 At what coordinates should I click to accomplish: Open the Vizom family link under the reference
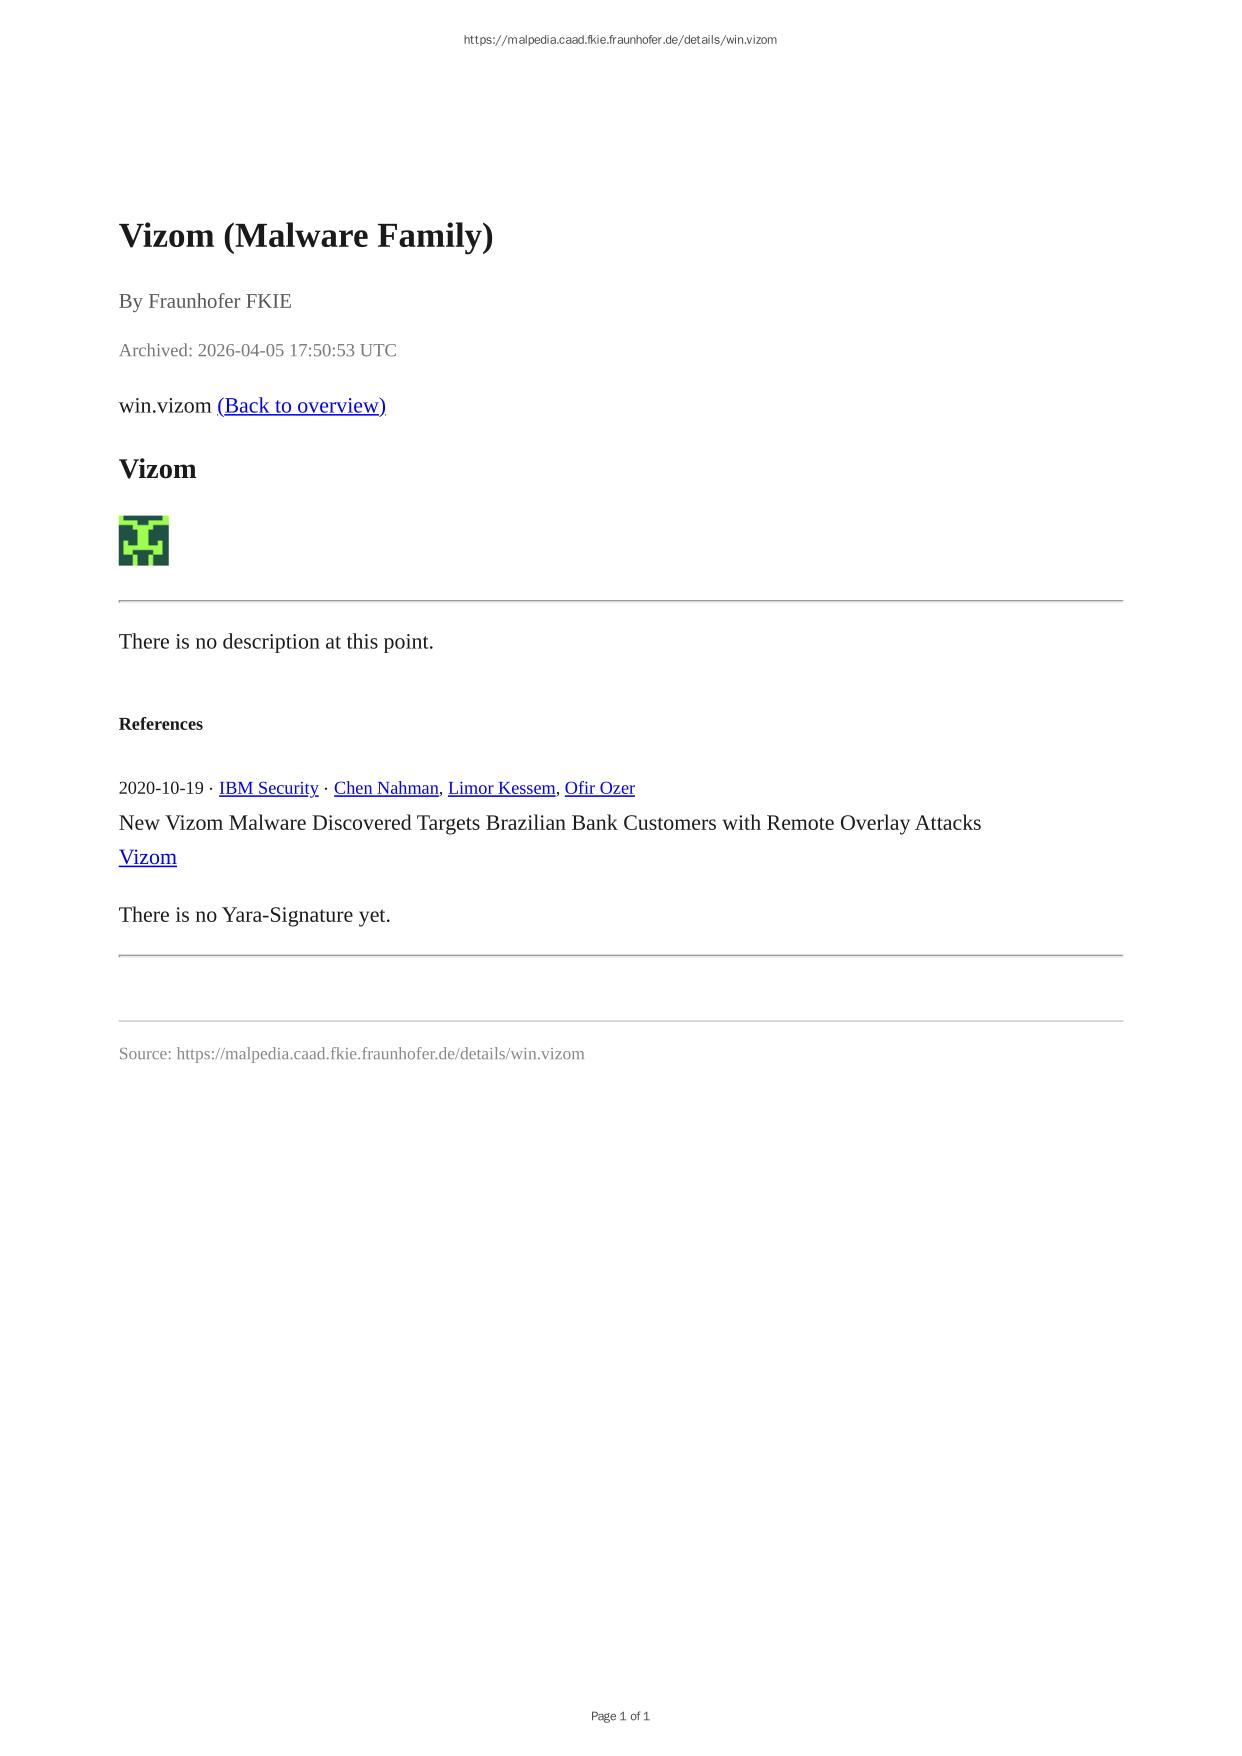click(x=148, y=857)
